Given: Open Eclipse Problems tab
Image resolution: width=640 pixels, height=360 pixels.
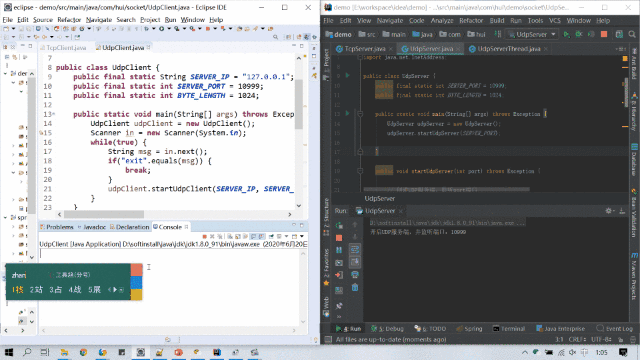Looking at the screenshot, I should (x=57, y=227).
